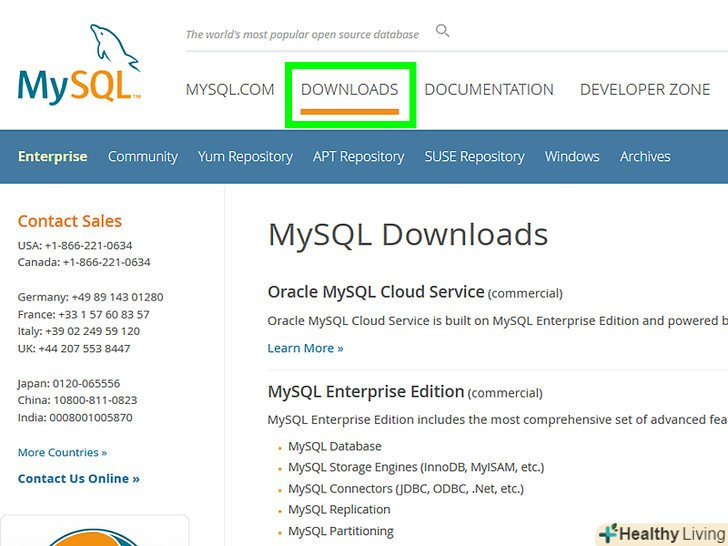Select Windows in the blue submenu
This screenshot has width=728, height=546.
572,156
